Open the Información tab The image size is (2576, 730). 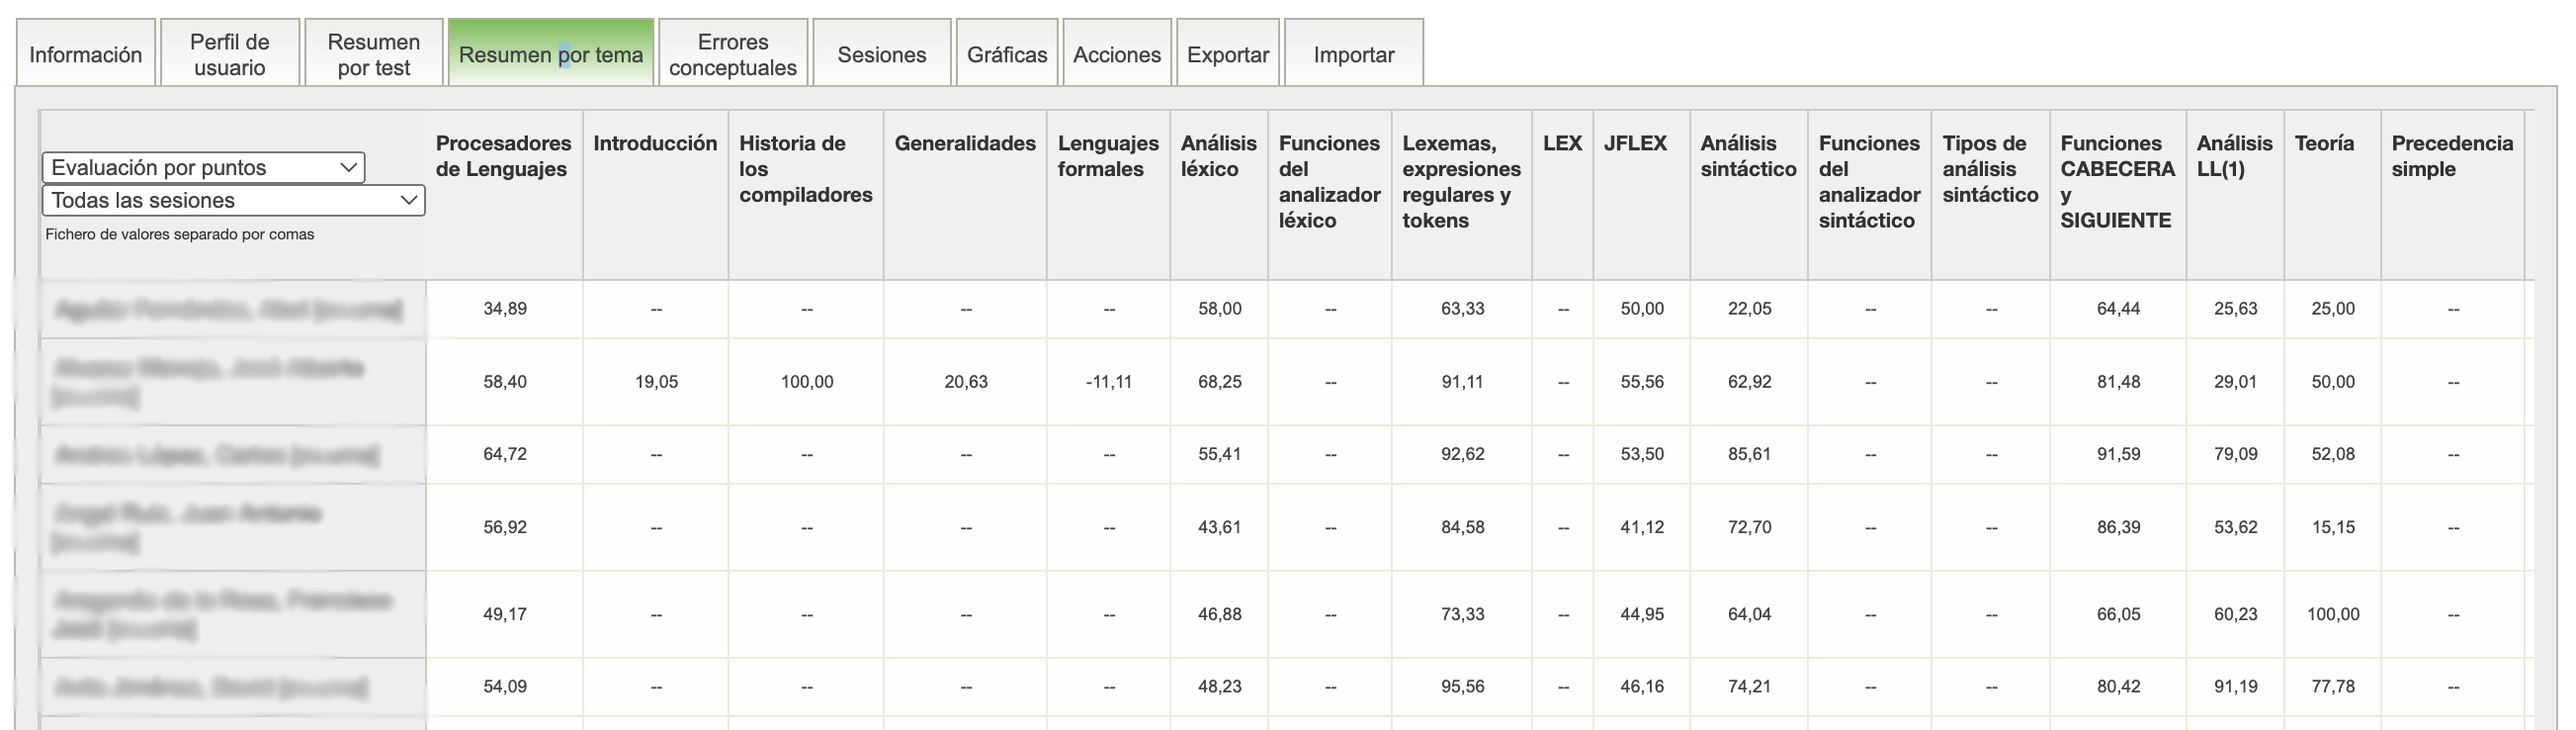[85, 55]
